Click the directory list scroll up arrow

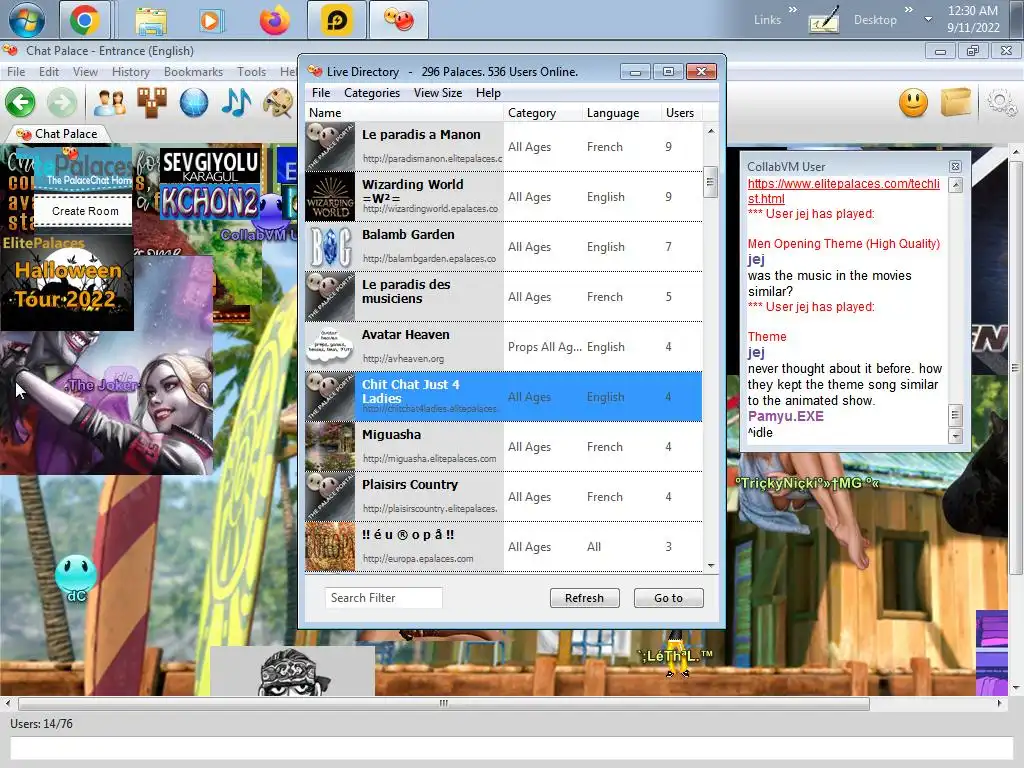click(711, 131)
